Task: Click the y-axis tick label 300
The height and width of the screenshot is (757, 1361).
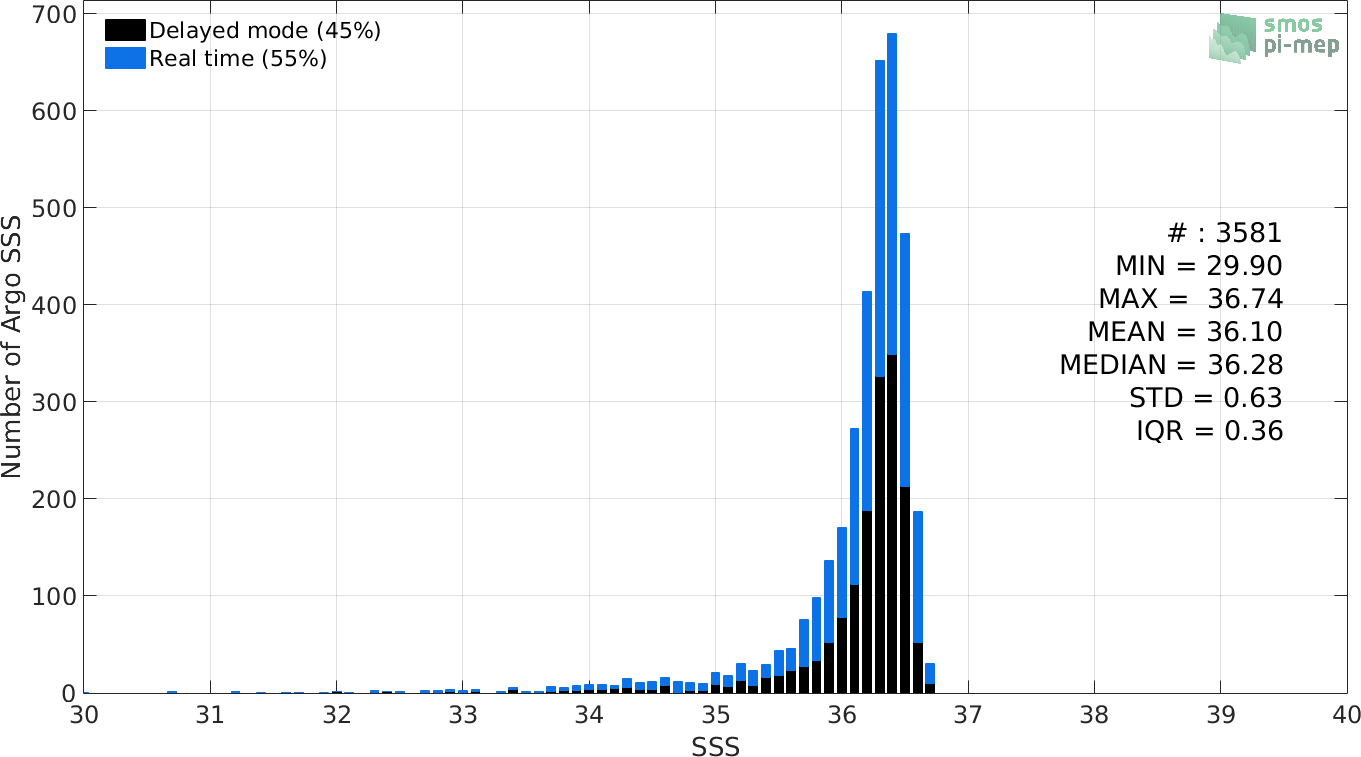Action: 54,402
